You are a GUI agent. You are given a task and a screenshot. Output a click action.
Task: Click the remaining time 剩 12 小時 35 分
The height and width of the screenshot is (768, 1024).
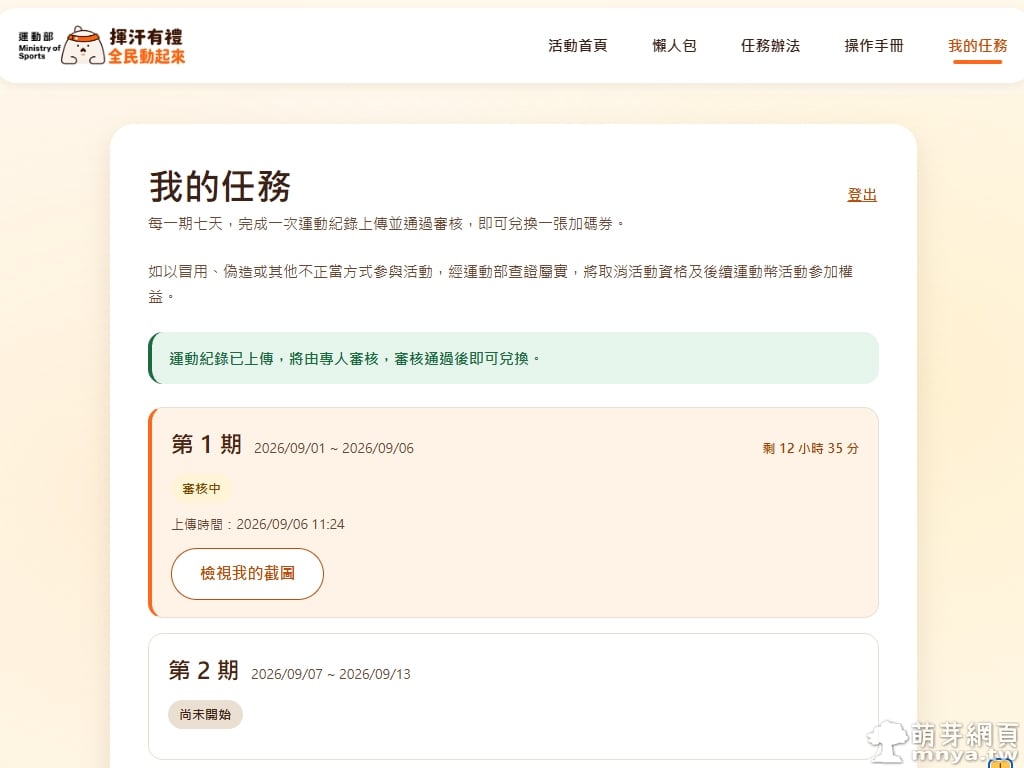[x=810, y=449]
